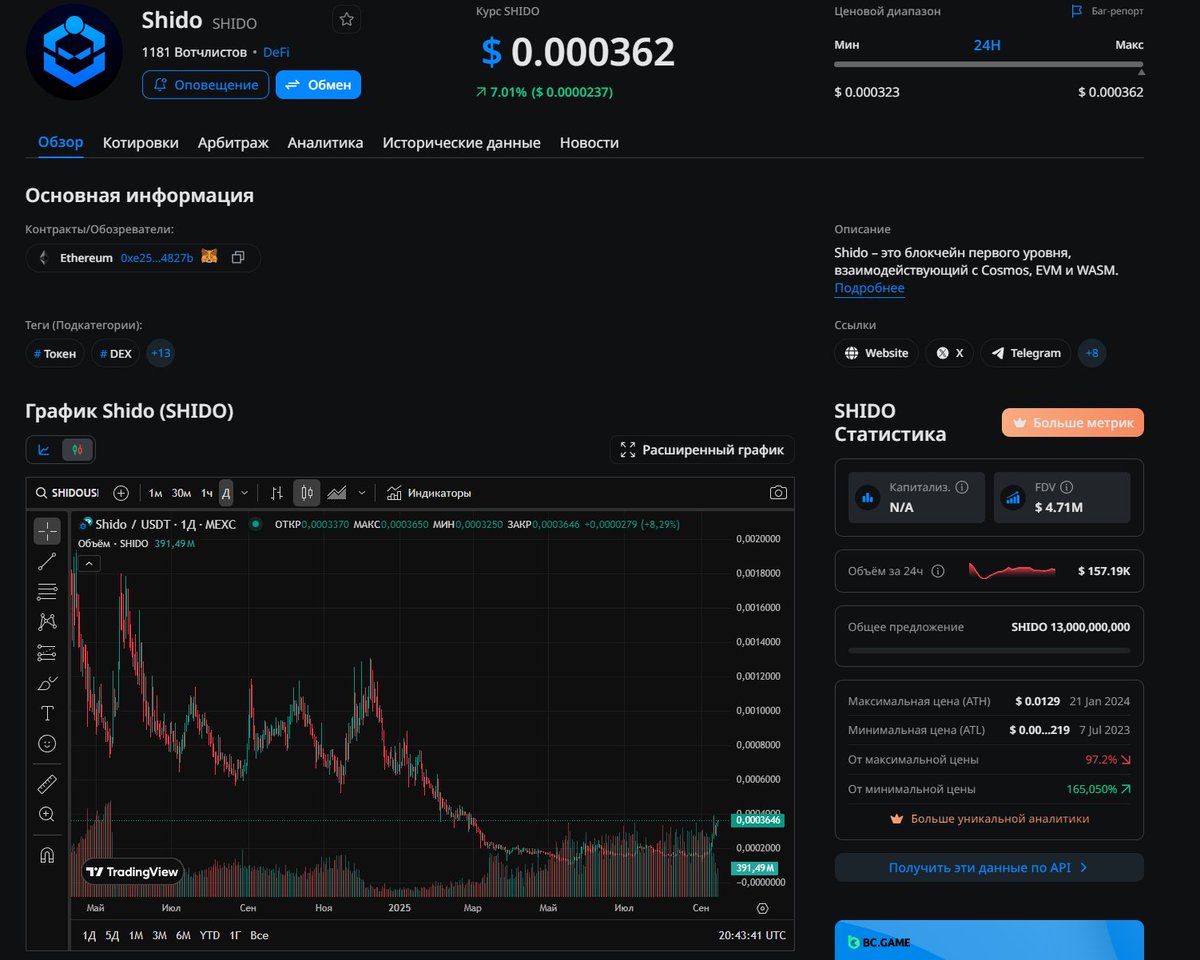Collapse the chart legend with chevron

[x=89, y=563]
